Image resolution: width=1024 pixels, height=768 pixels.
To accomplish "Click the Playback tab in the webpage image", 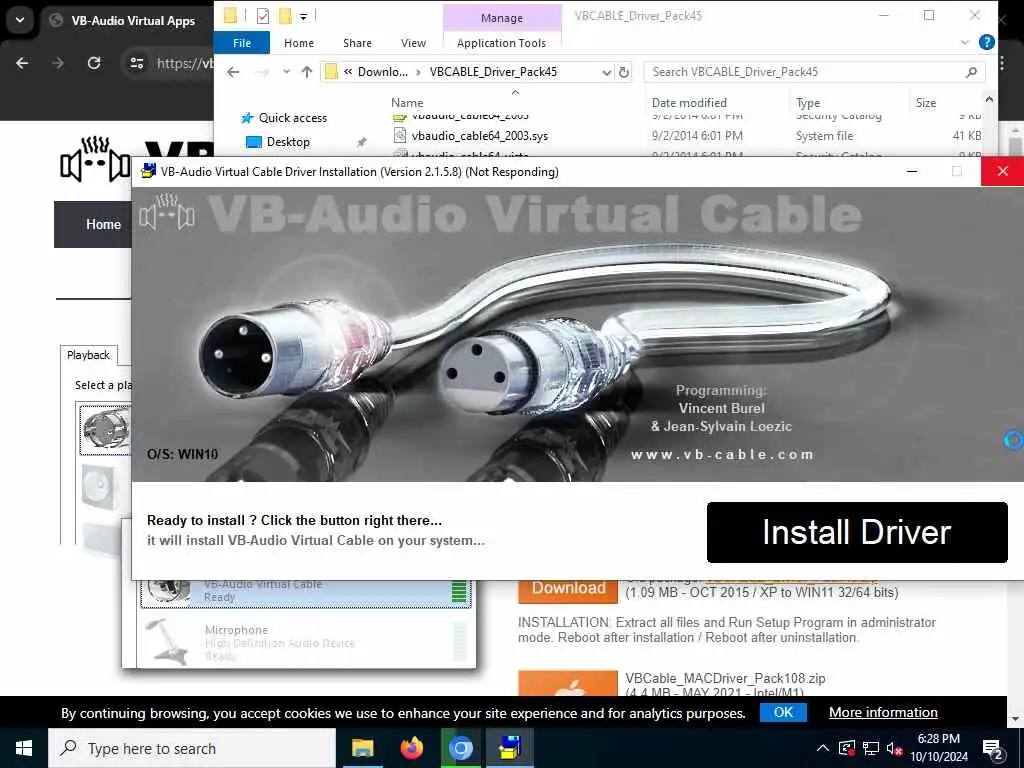I will click(88, 355).
